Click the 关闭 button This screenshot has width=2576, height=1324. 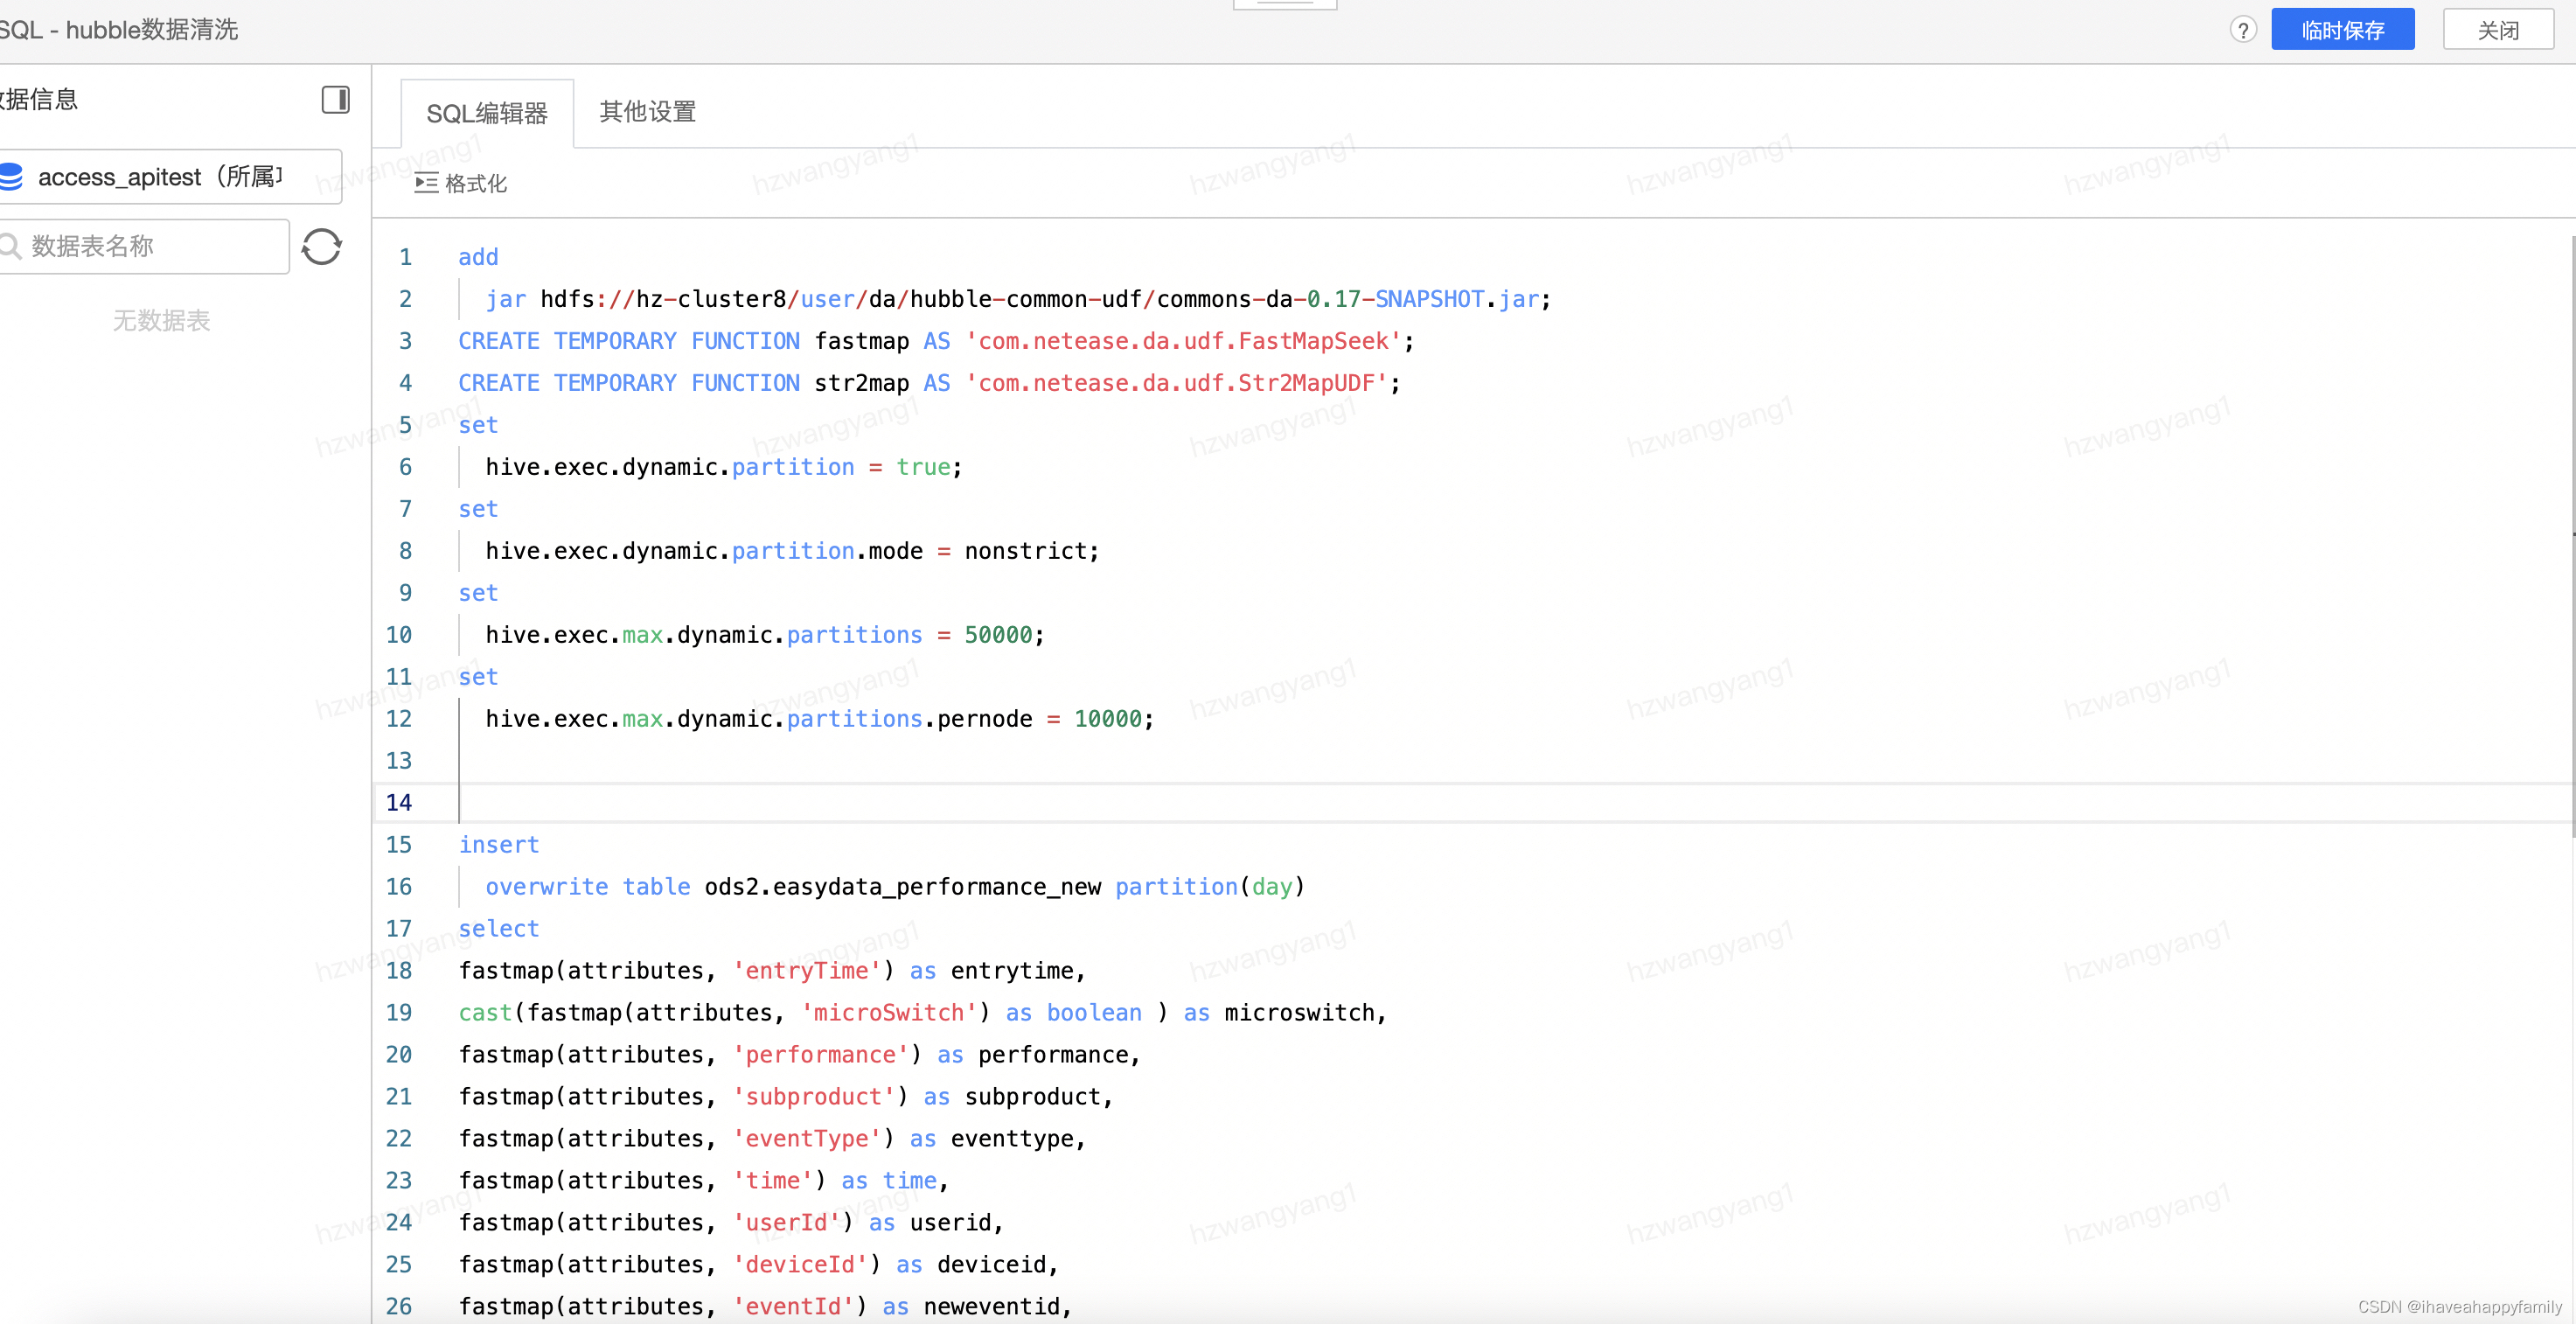[2497, 30]
